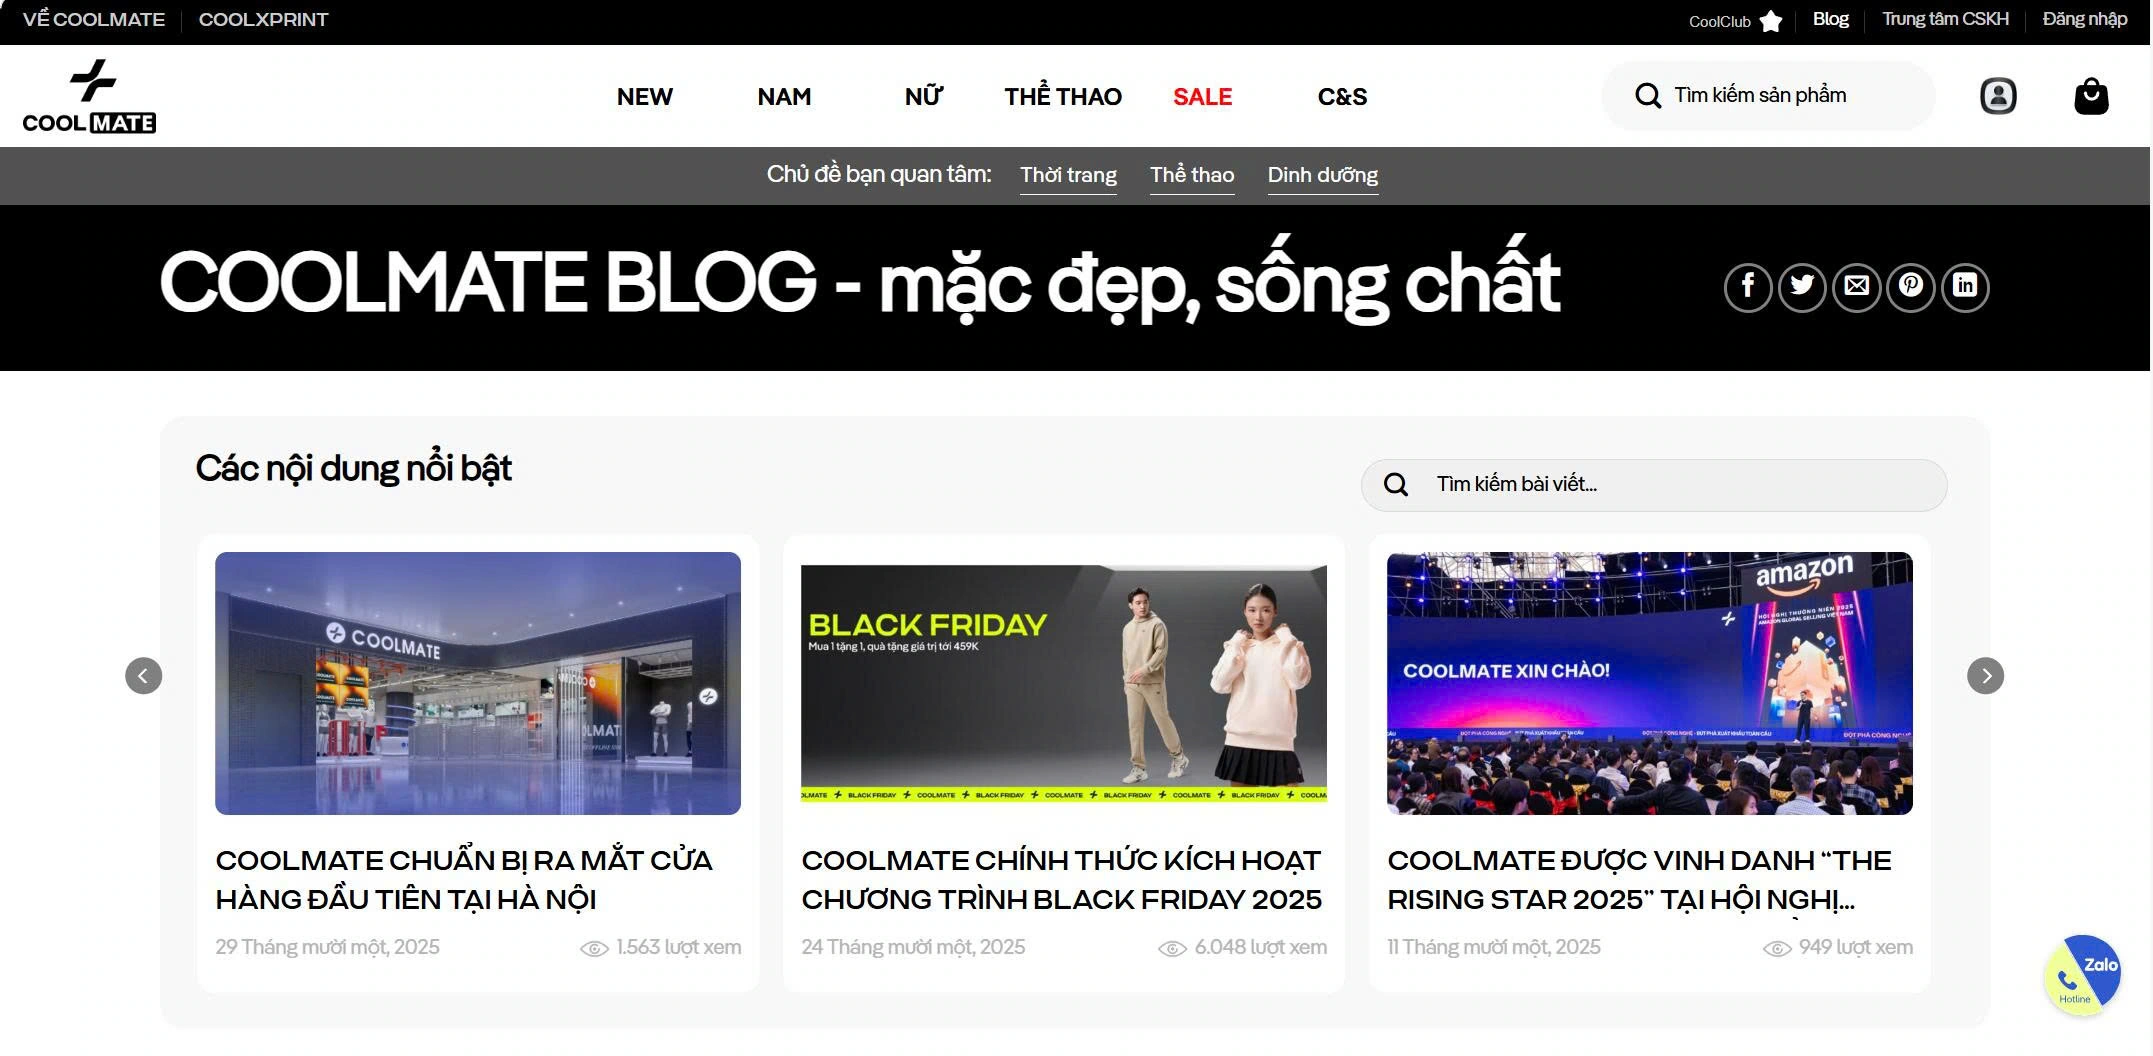The image size is (2153, 1056).
Task: Select the THỂ THAO navigation menu
Action: [1063, 96]
